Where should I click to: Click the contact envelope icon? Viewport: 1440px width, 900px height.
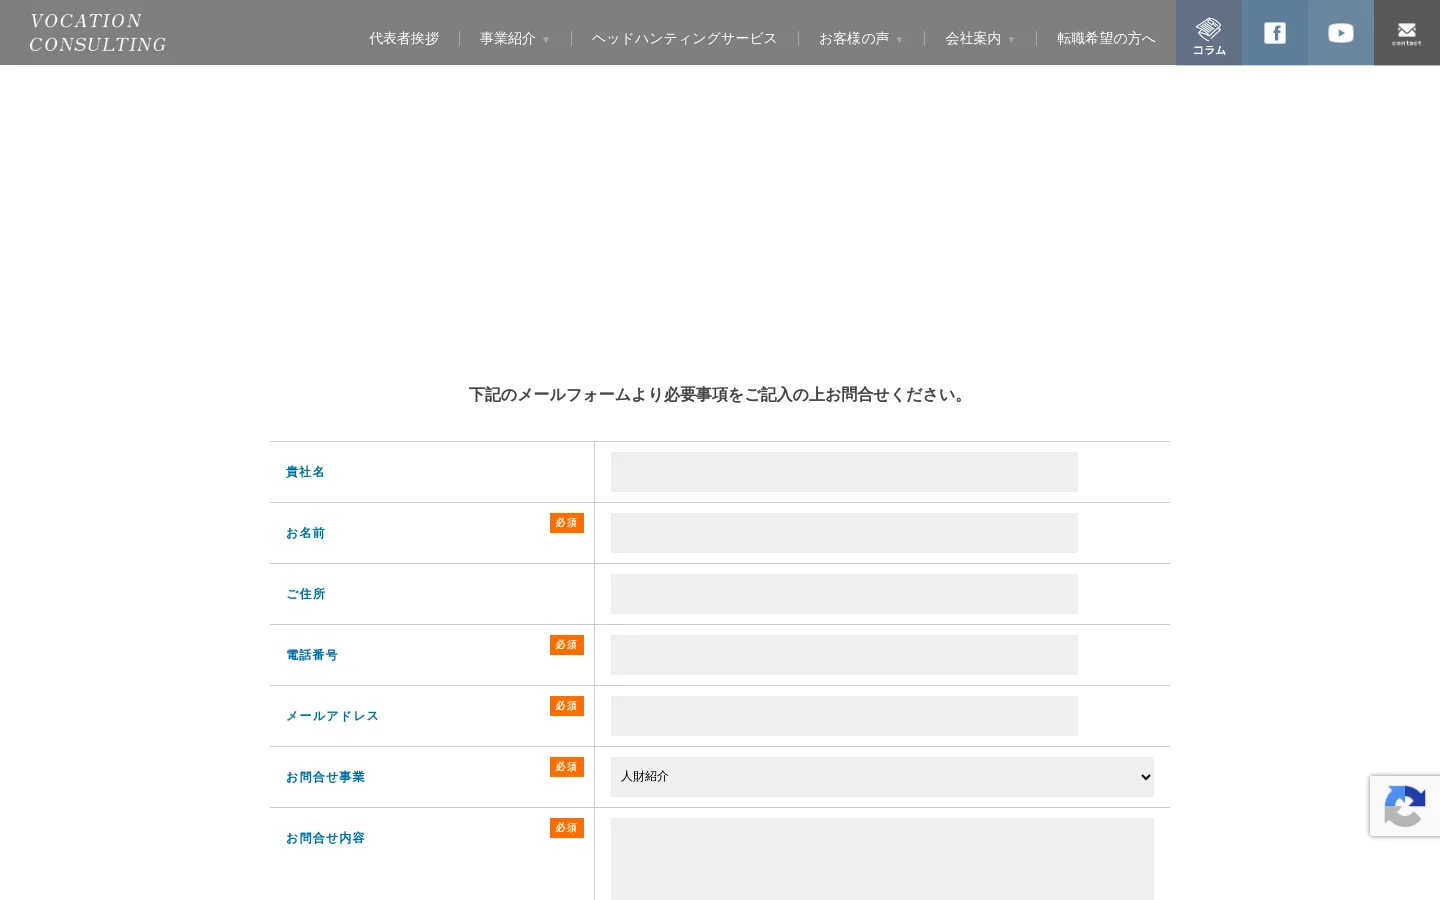point(1407,33)
